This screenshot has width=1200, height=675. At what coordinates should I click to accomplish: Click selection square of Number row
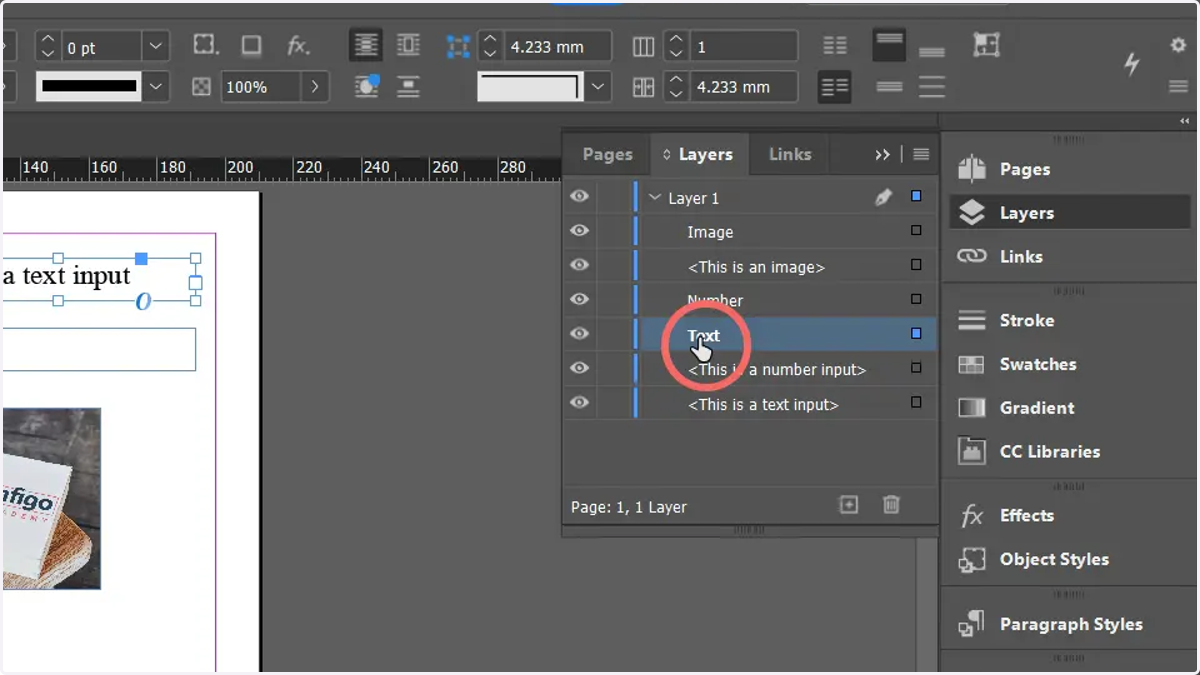click(x=916, y=299)
